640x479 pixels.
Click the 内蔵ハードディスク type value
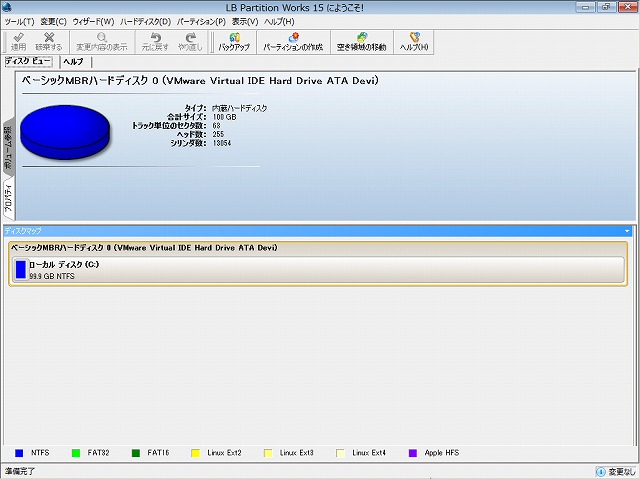click(x=240, y=108)
